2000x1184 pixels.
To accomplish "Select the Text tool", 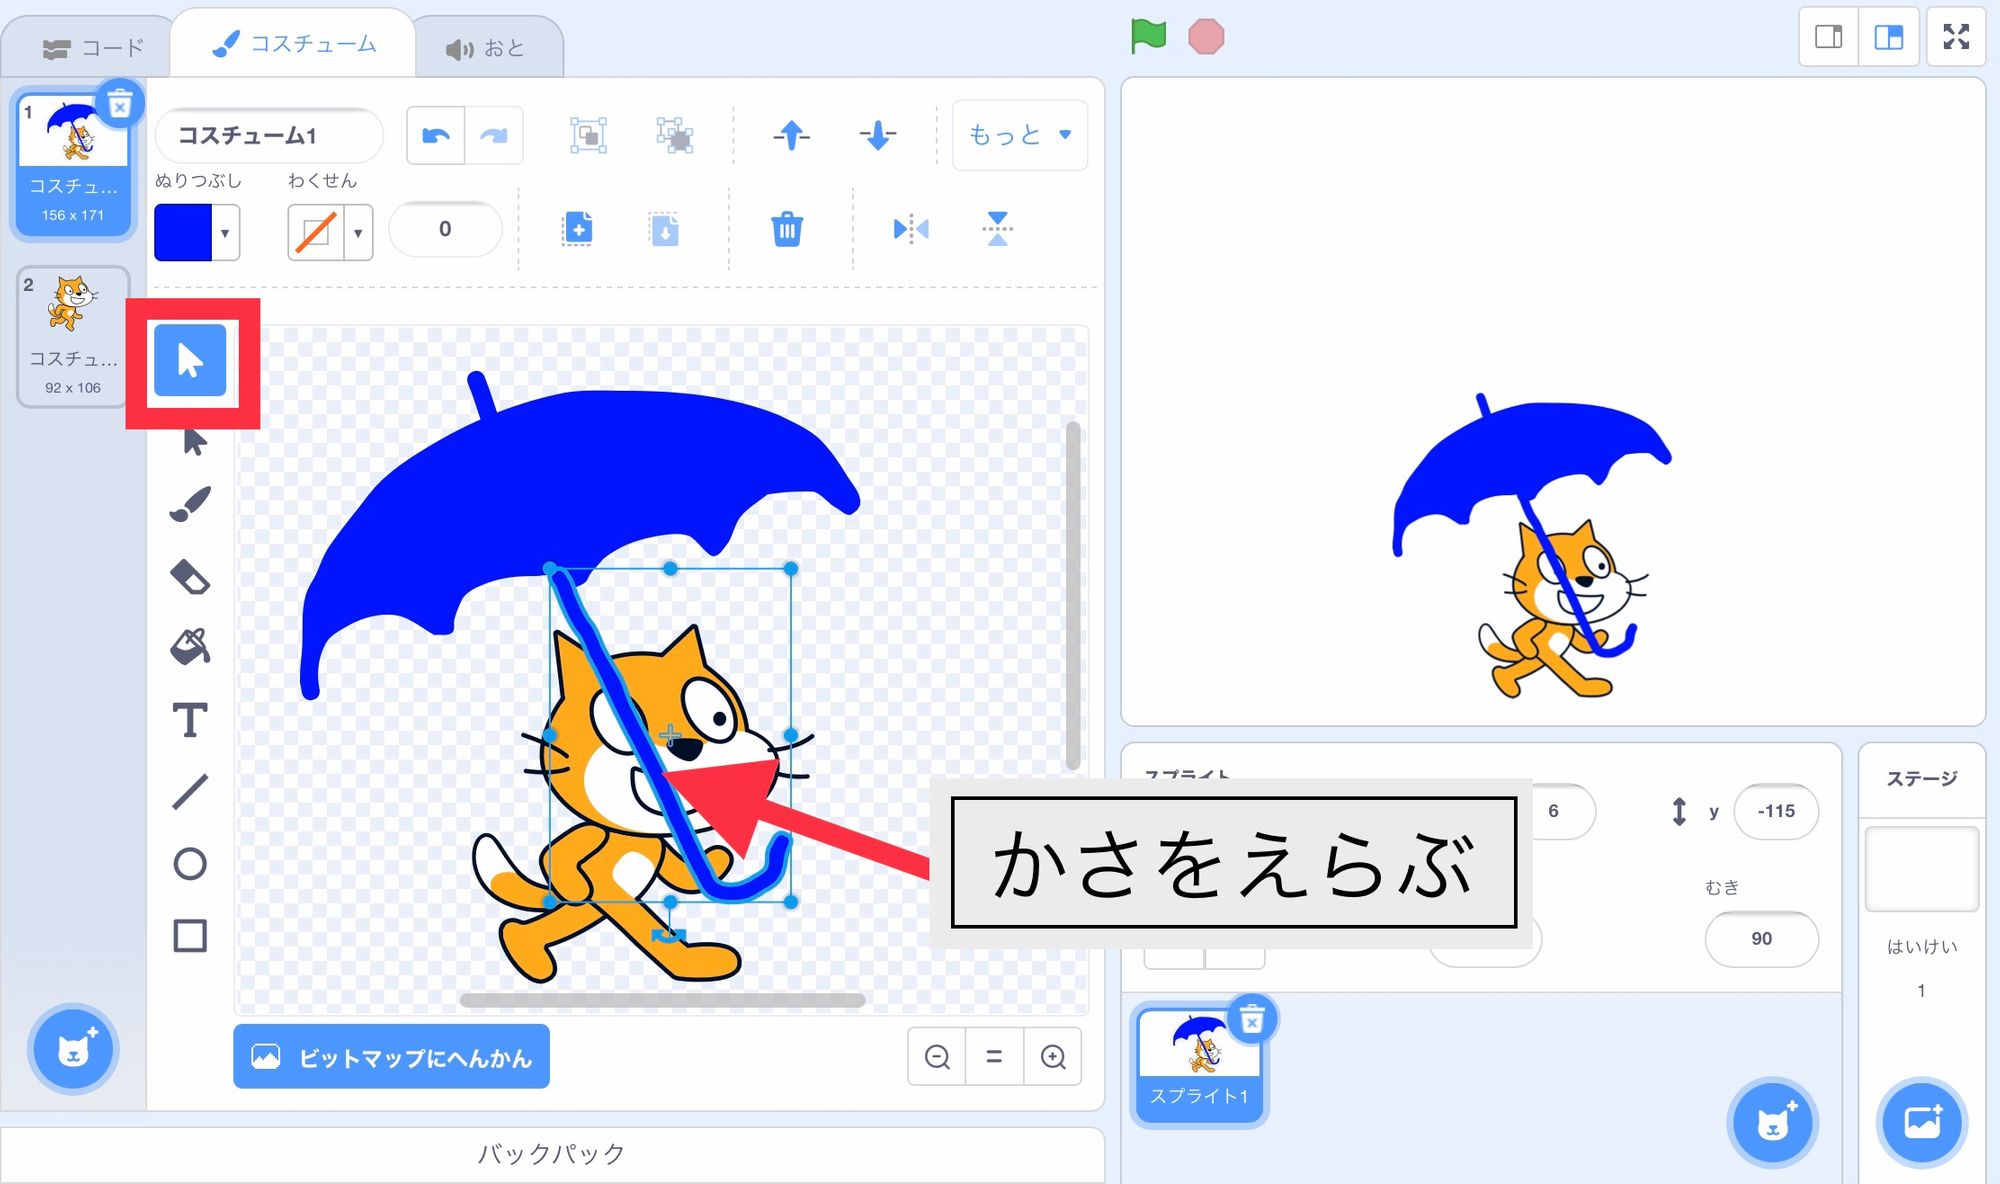I will point(190,719).
